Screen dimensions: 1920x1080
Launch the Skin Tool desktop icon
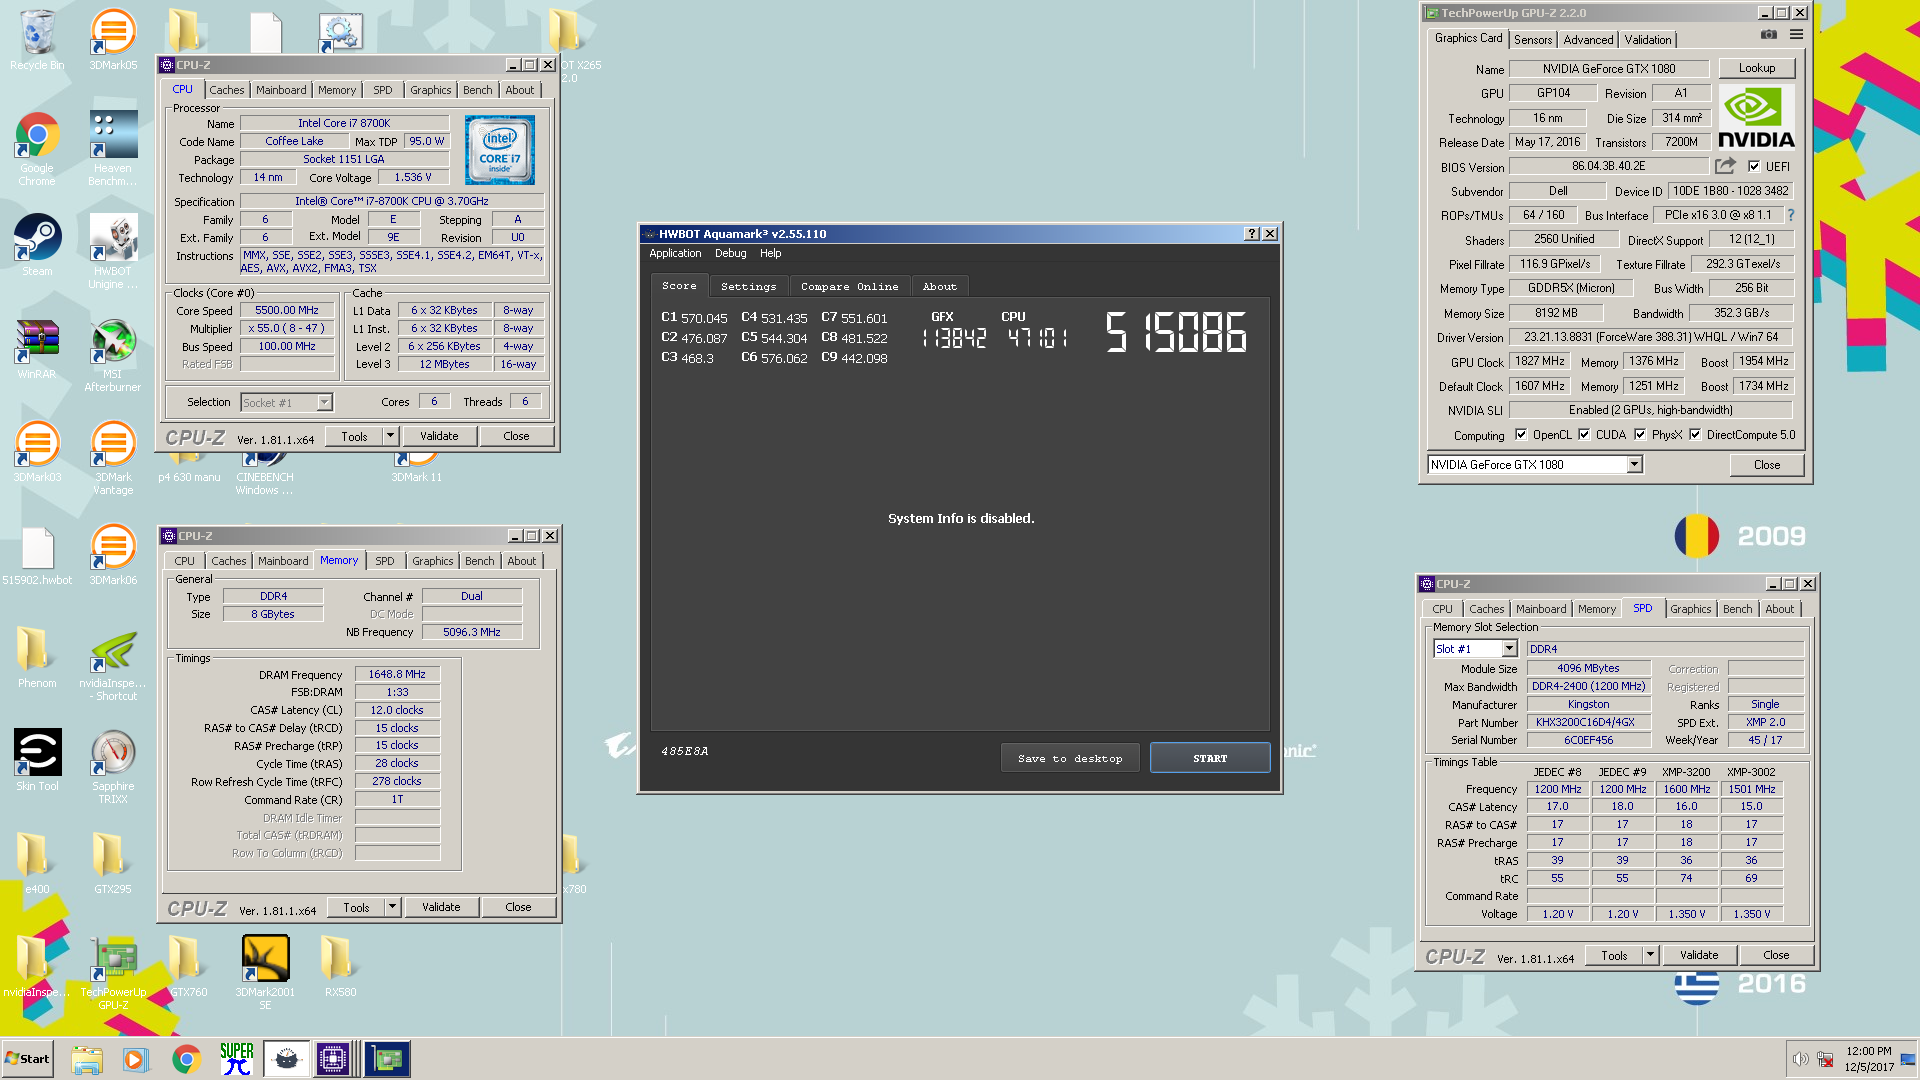[37, 760]
